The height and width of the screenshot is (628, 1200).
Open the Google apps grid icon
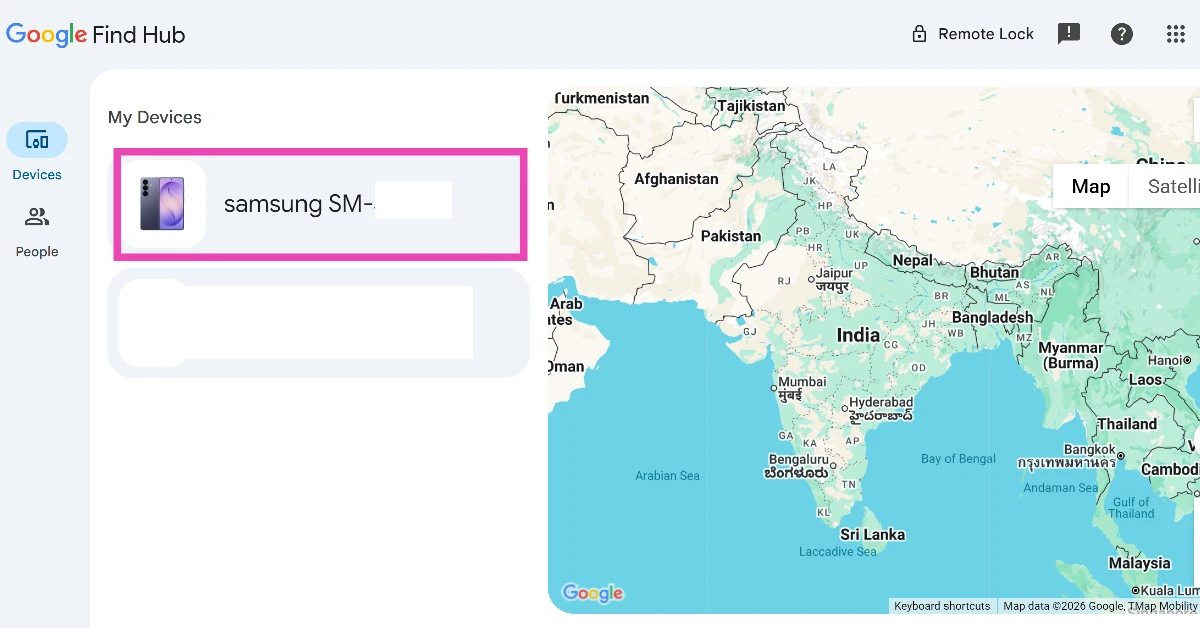click(1176, 34)
